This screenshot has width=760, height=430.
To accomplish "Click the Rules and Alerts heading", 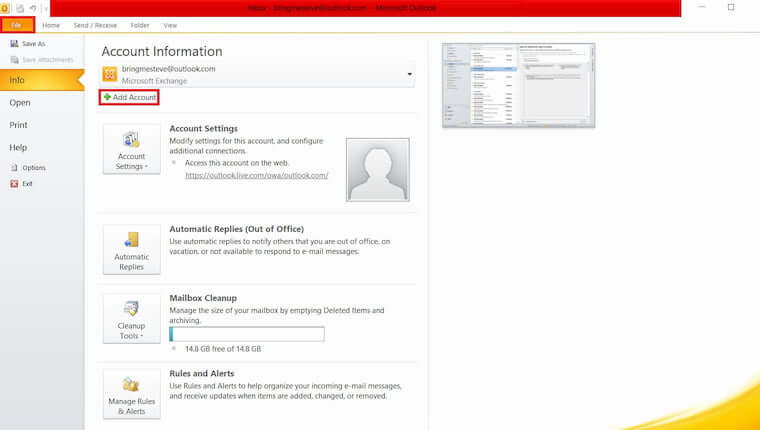I will point(202,374).
